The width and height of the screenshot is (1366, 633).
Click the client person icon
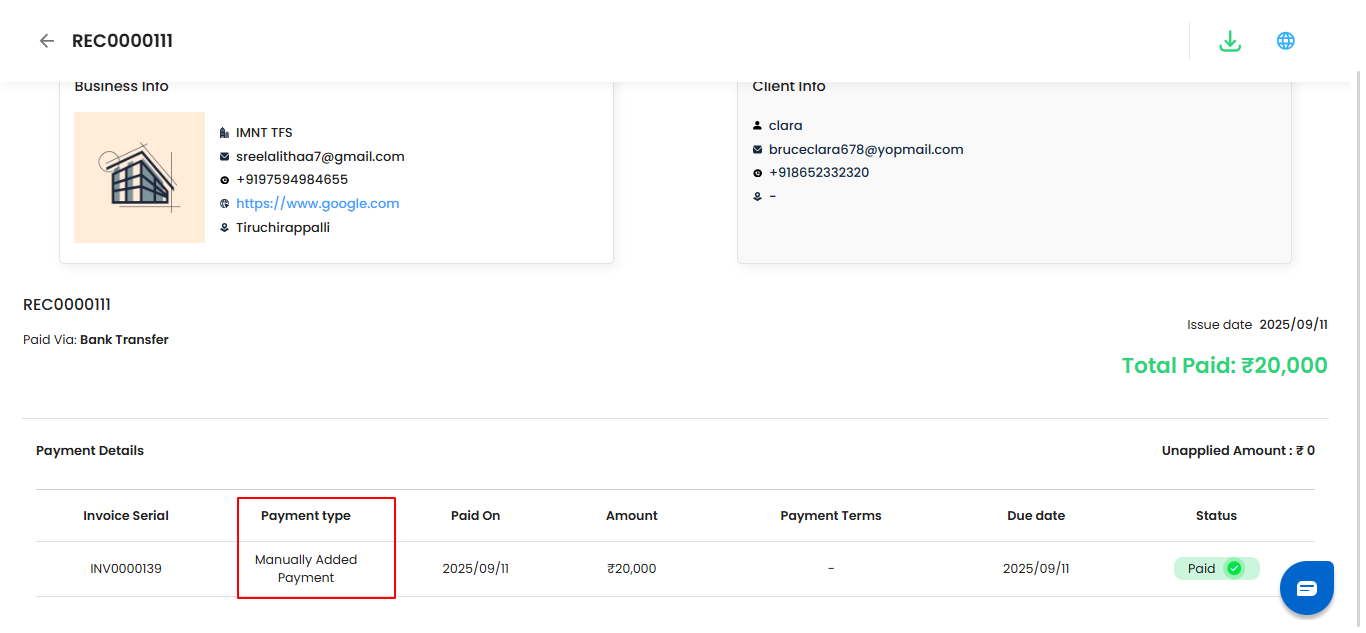[x=757, y=126]
